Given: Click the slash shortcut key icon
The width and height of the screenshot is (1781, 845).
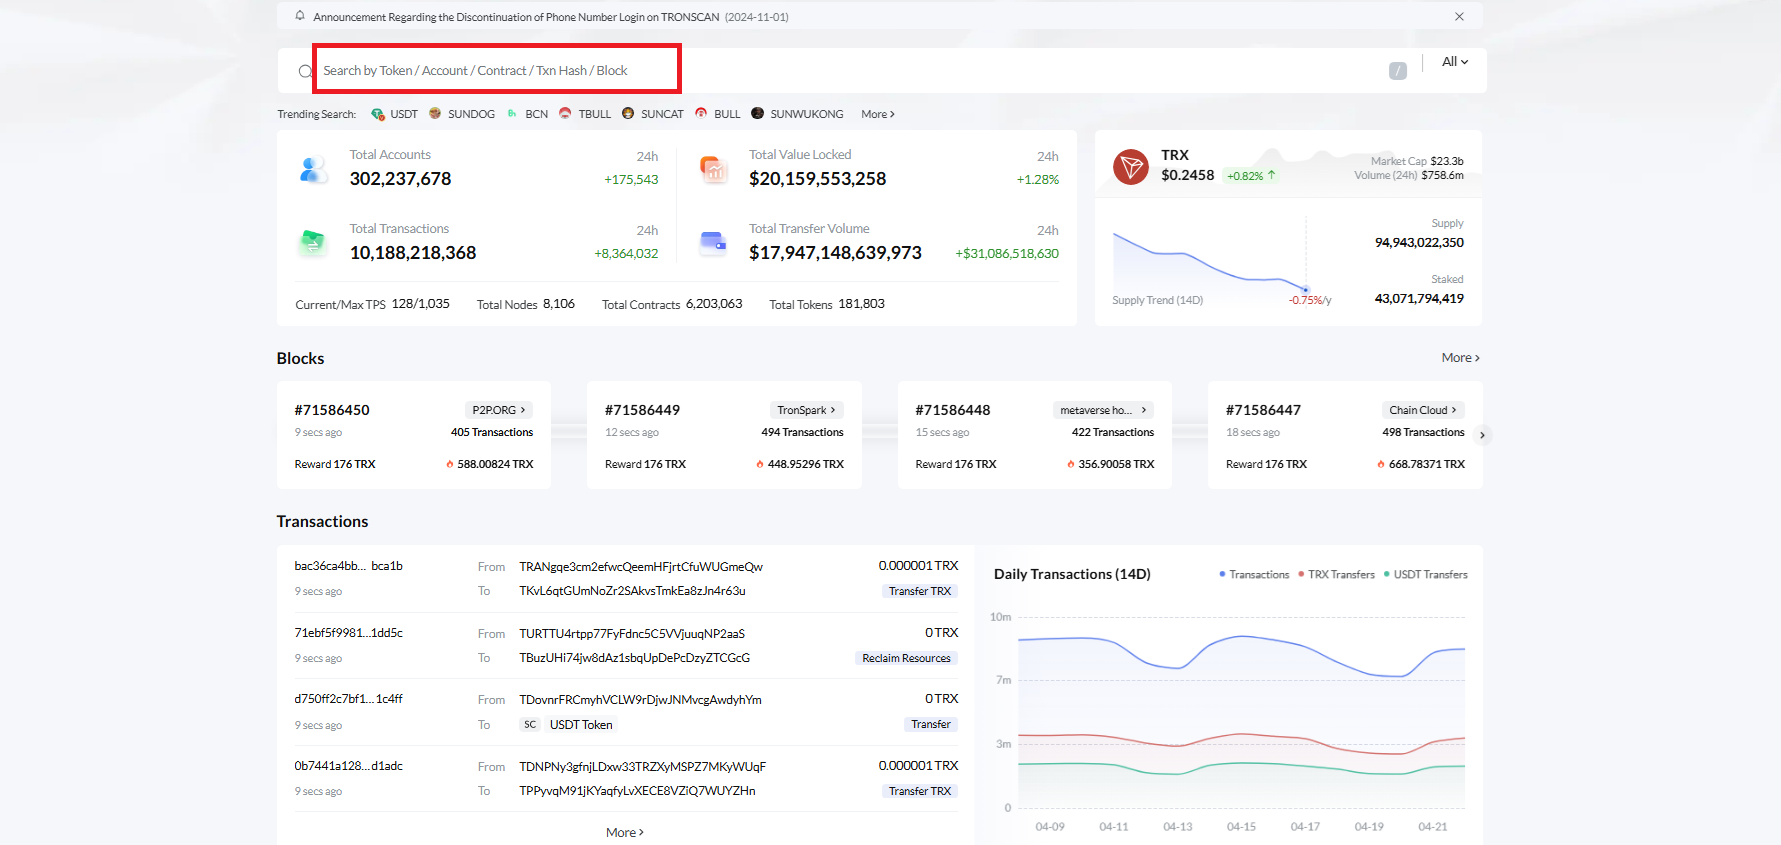Looking at the screenshot, I should click(1398, 71).
